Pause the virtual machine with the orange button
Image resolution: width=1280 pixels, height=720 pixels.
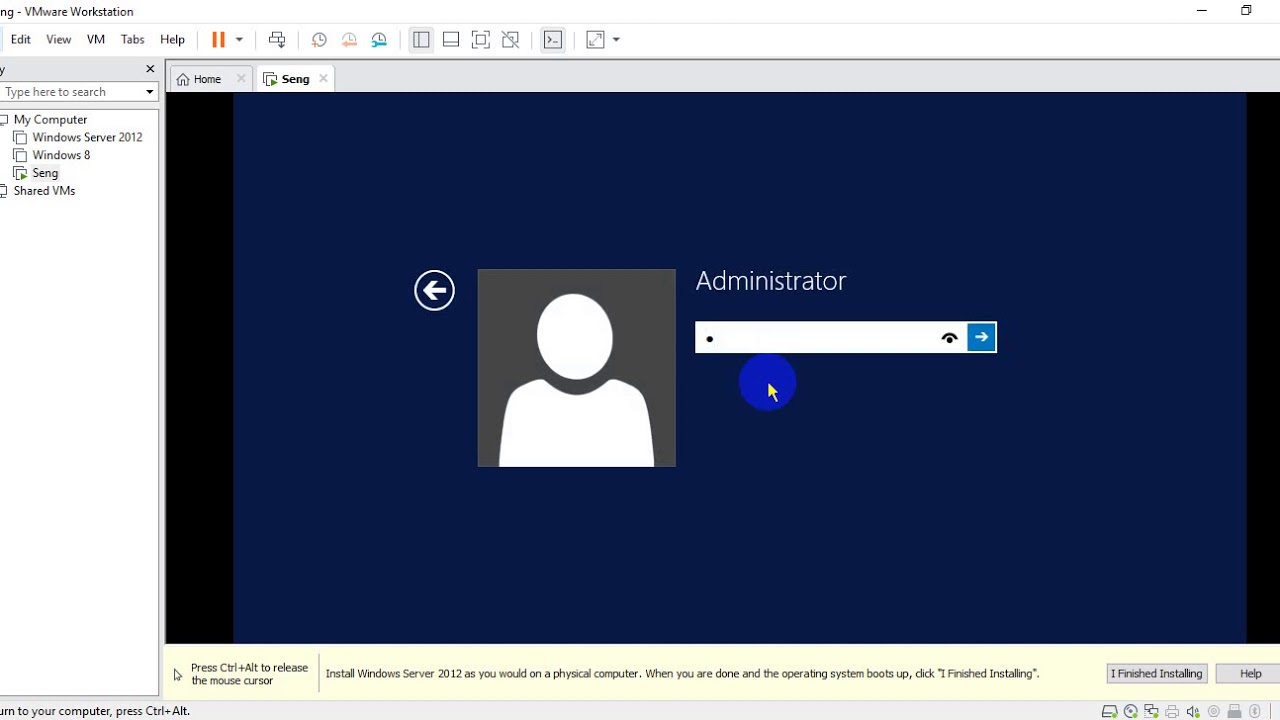218,40
